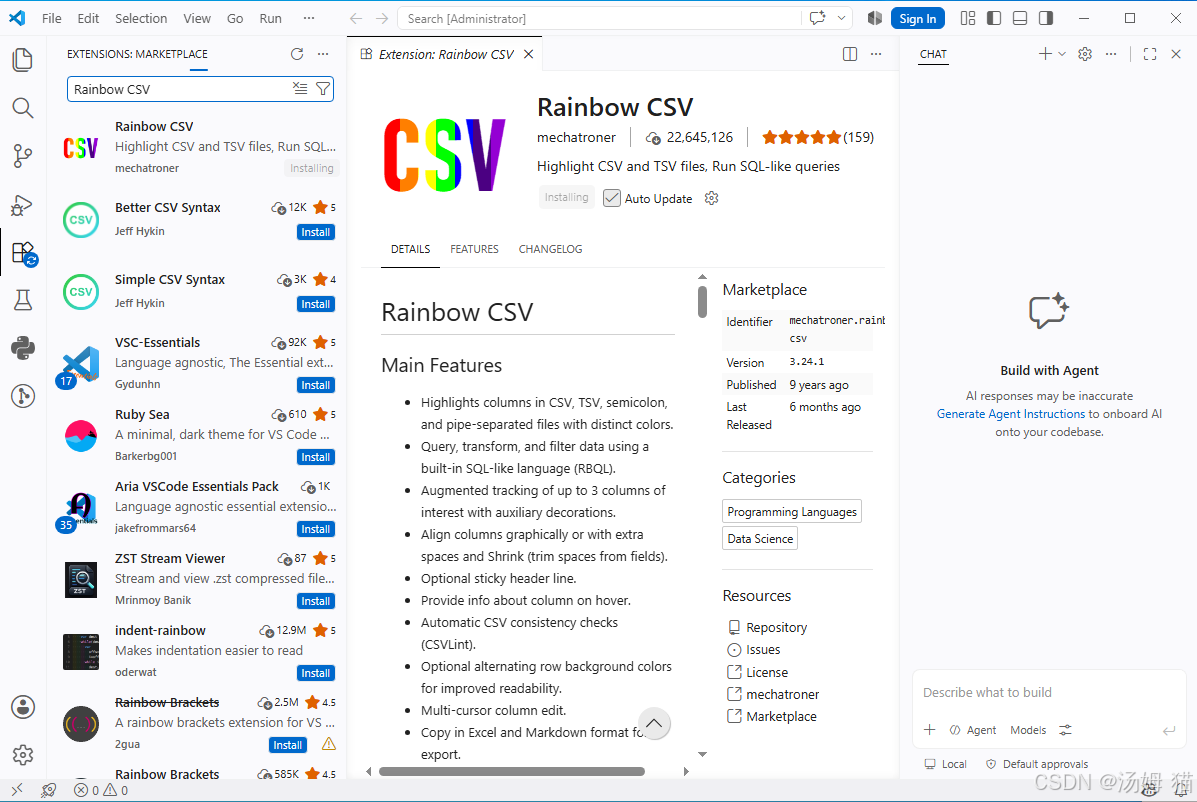1197x802 pixels.
Task: Close the Extension: Rainbow CSV tab
Action: tap(528, 54)
